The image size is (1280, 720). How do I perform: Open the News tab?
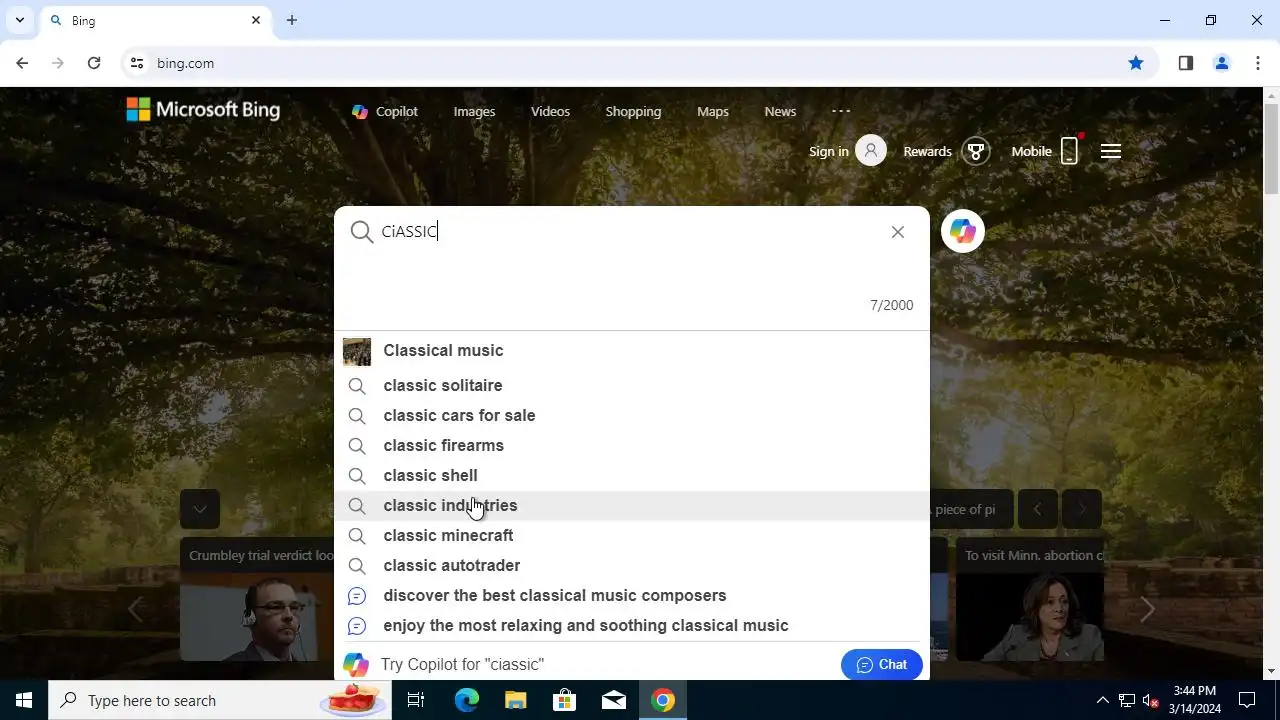780,111
